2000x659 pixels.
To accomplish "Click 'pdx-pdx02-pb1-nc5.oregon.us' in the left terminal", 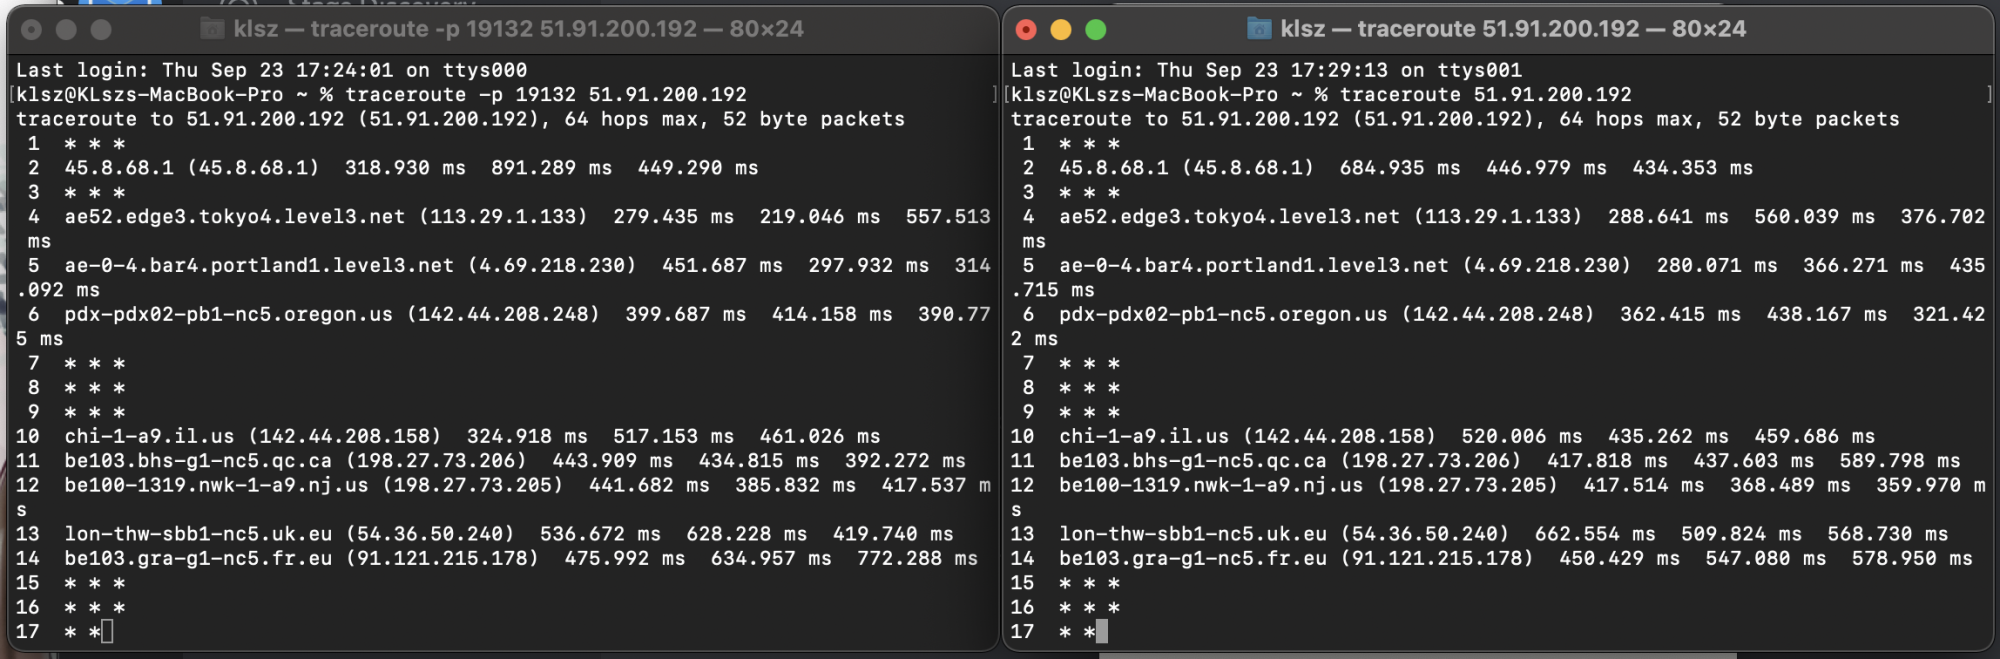I will pyautogui.click(x=229, y=315).
